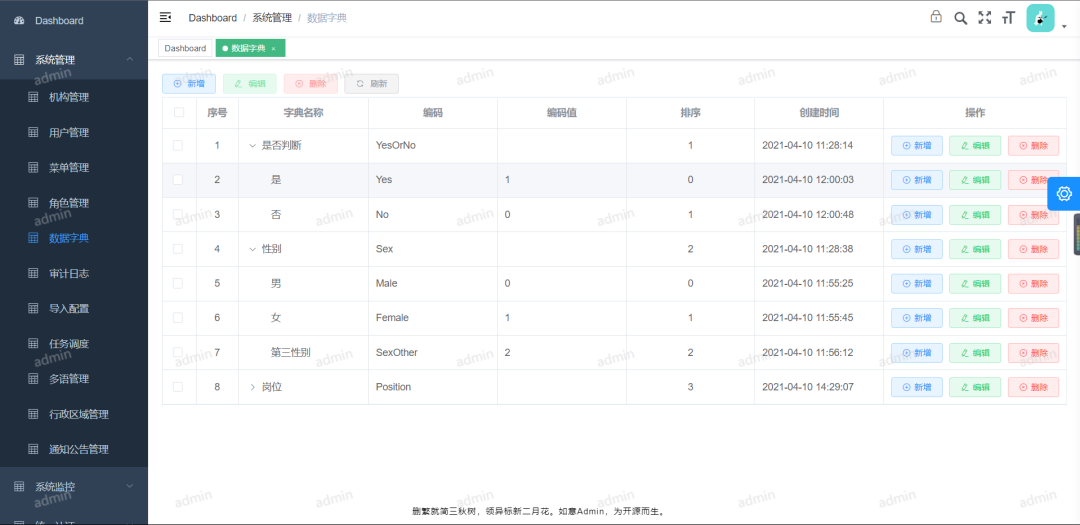The width and height of the screenshot is (1080, 525).
Task: Collapse the 系统管理 sidebar menu
Action: click(129, 60)
